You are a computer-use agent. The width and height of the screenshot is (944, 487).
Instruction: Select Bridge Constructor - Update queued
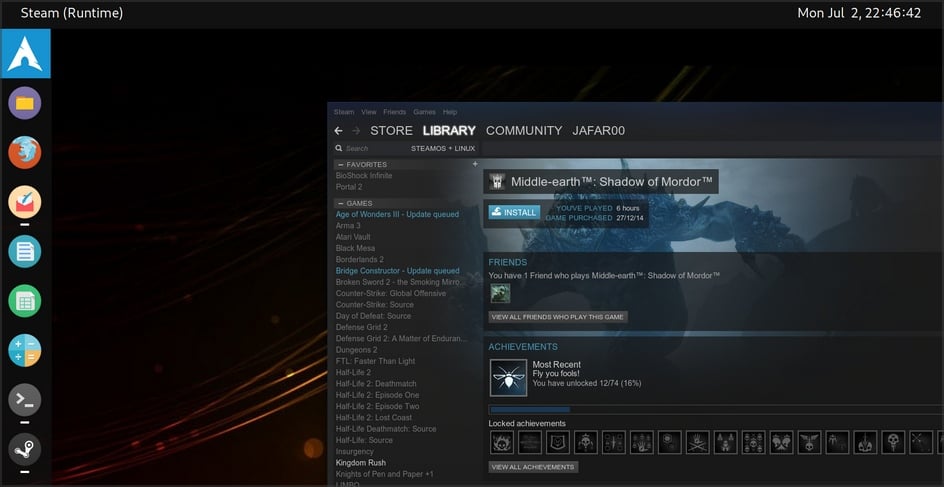[x=397, y=271]
